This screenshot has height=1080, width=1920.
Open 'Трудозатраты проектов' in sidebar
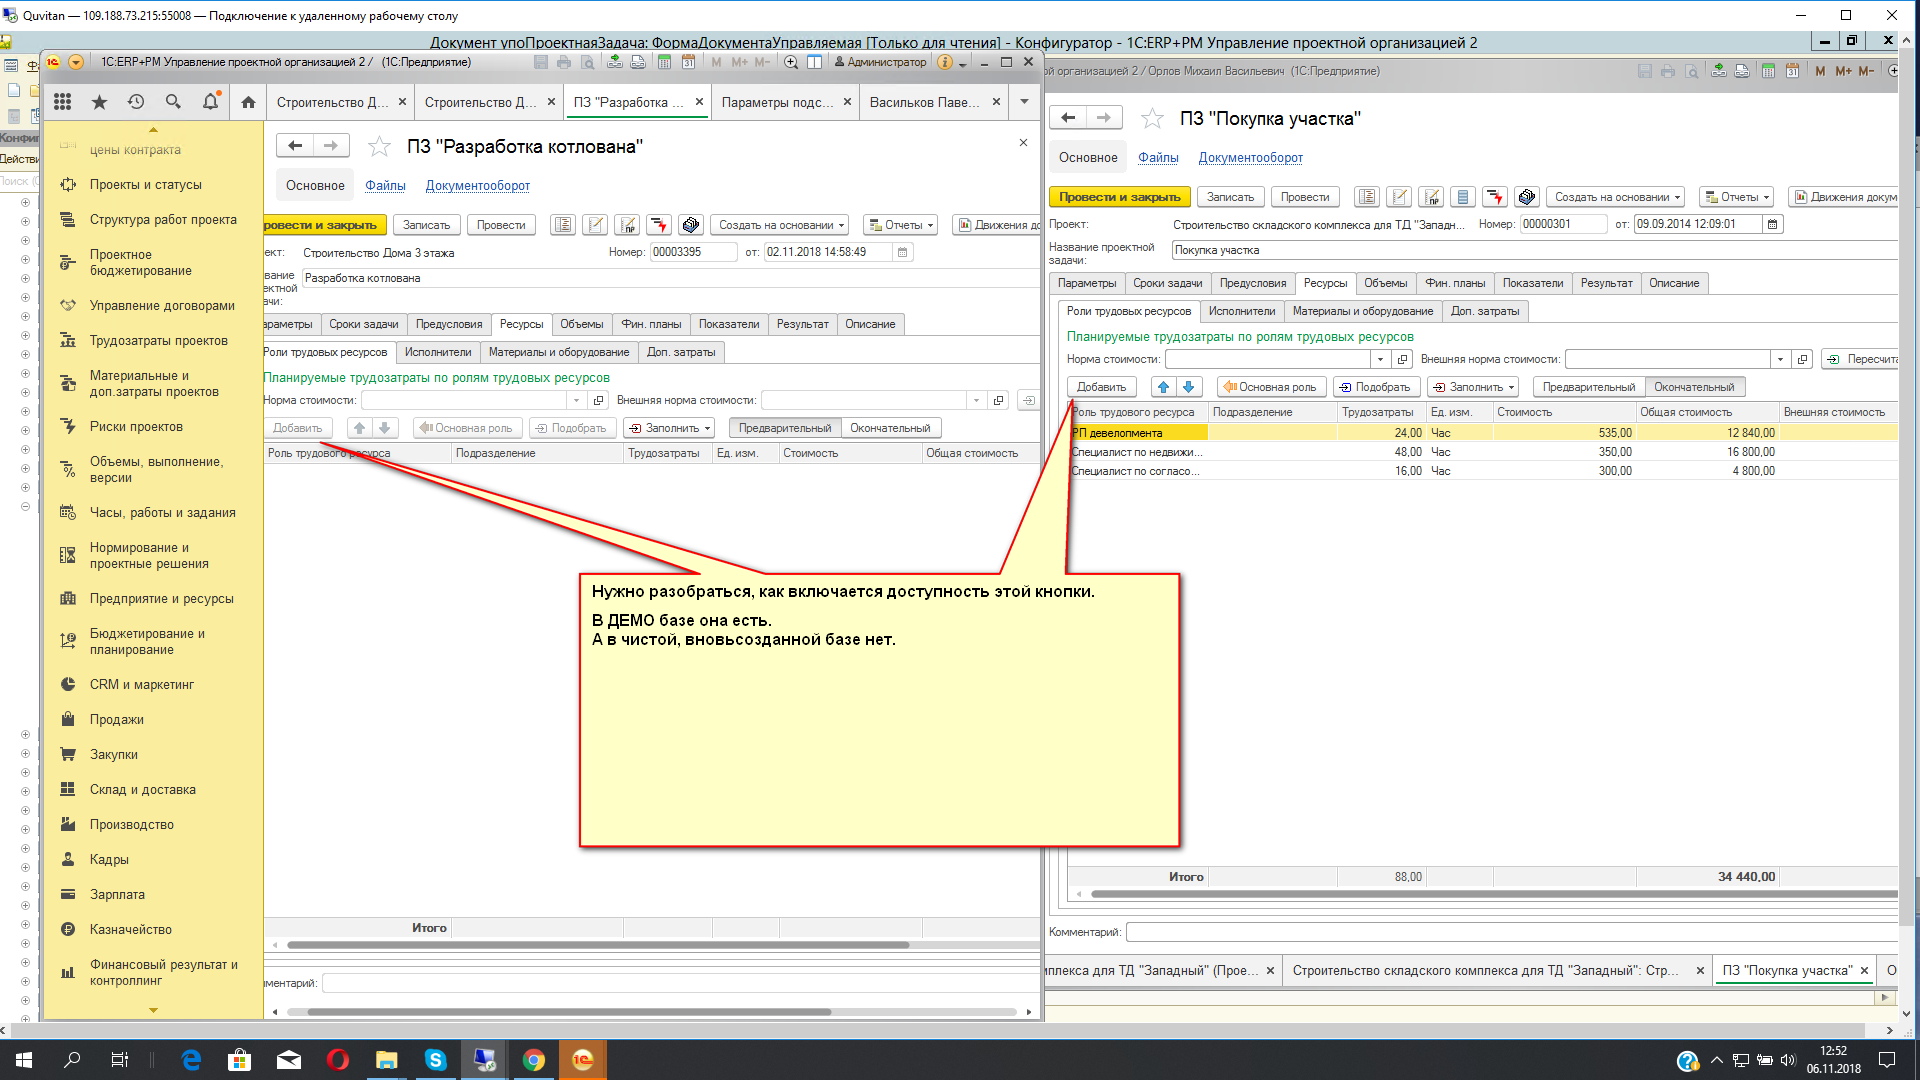point(158,341)
